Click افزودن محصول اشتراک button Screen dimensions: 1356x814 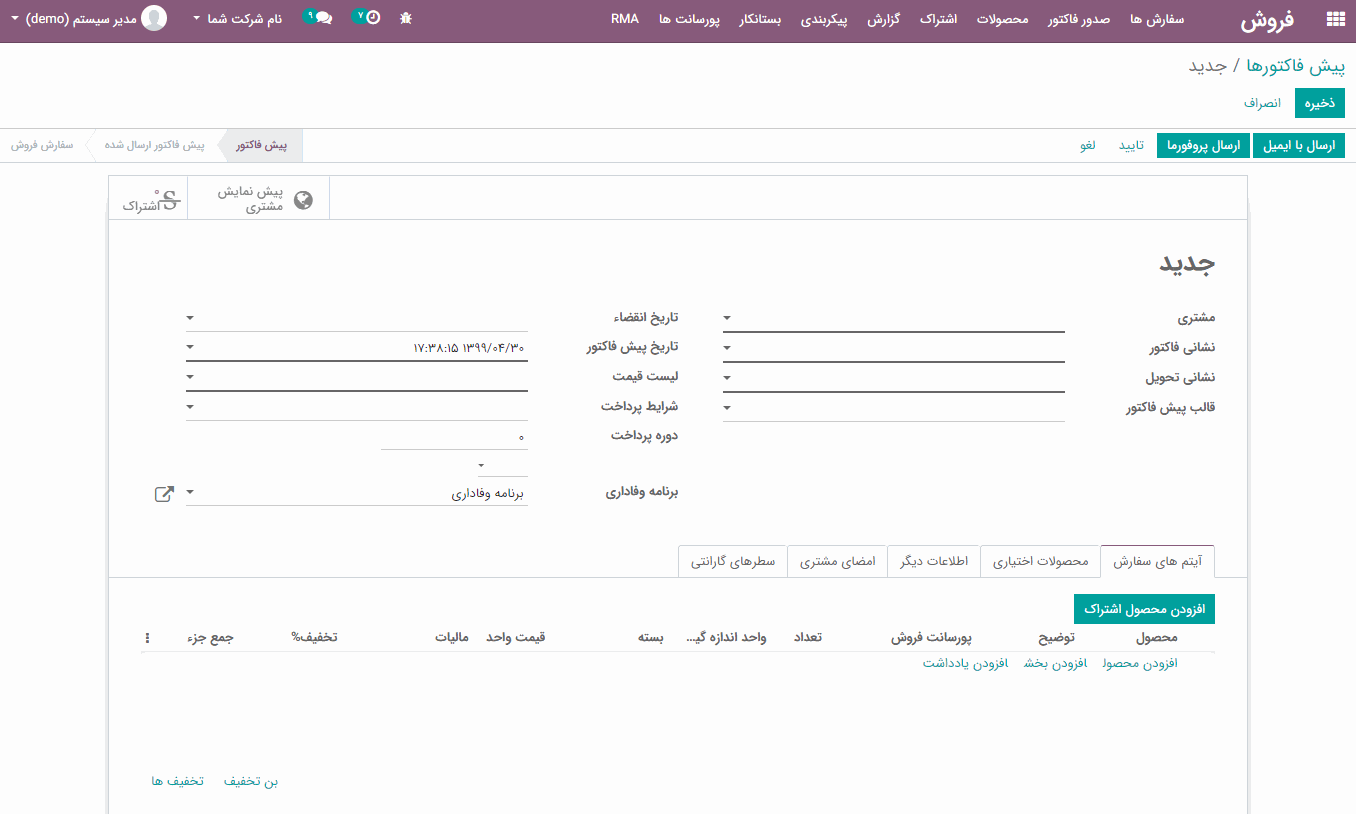[x=1144, y=608]
